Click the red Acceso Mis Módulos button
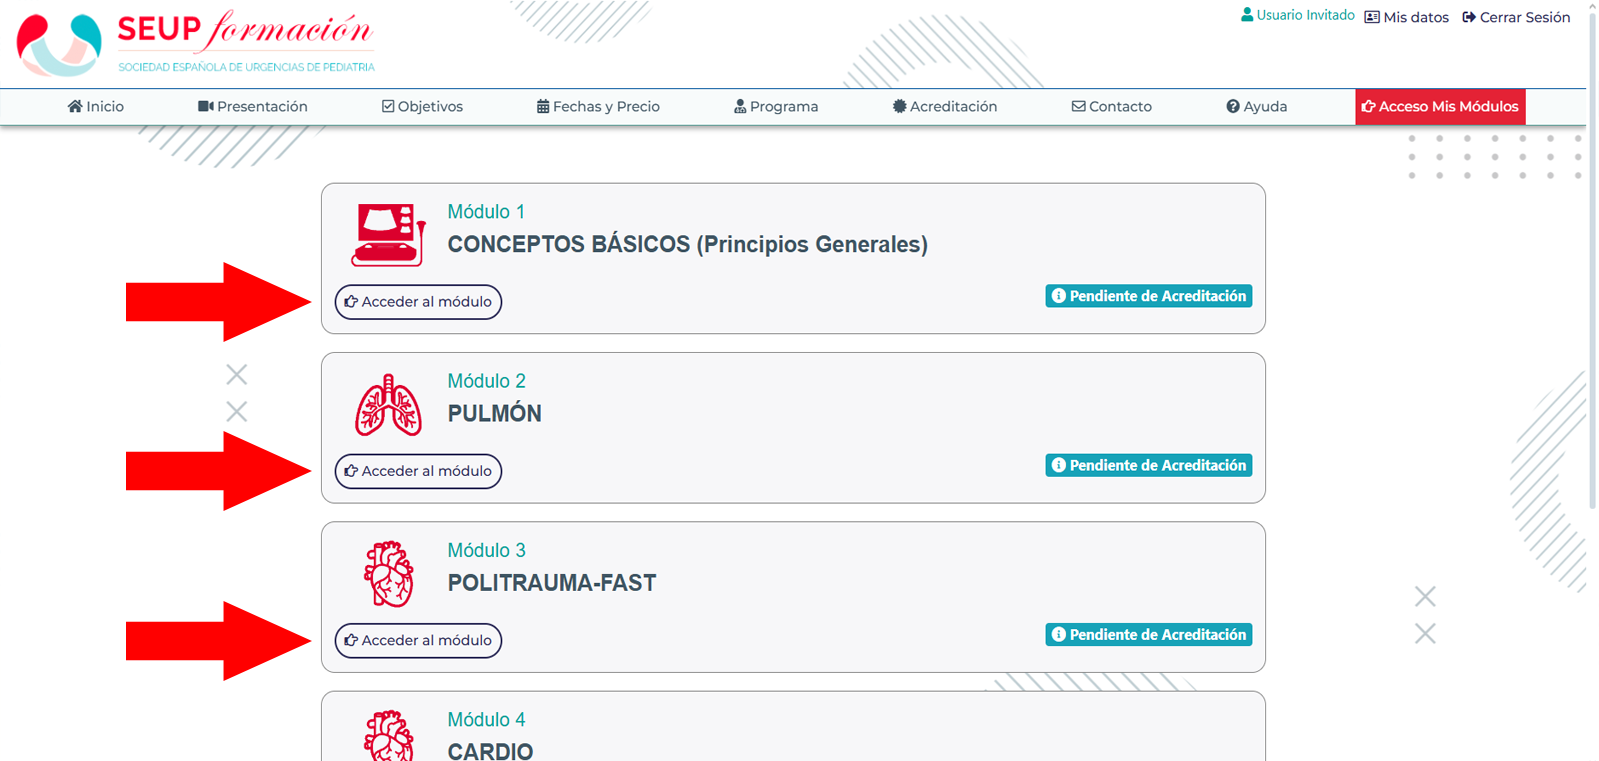This screenshot has width=1599, height=761. click(x=1440, y=106)
